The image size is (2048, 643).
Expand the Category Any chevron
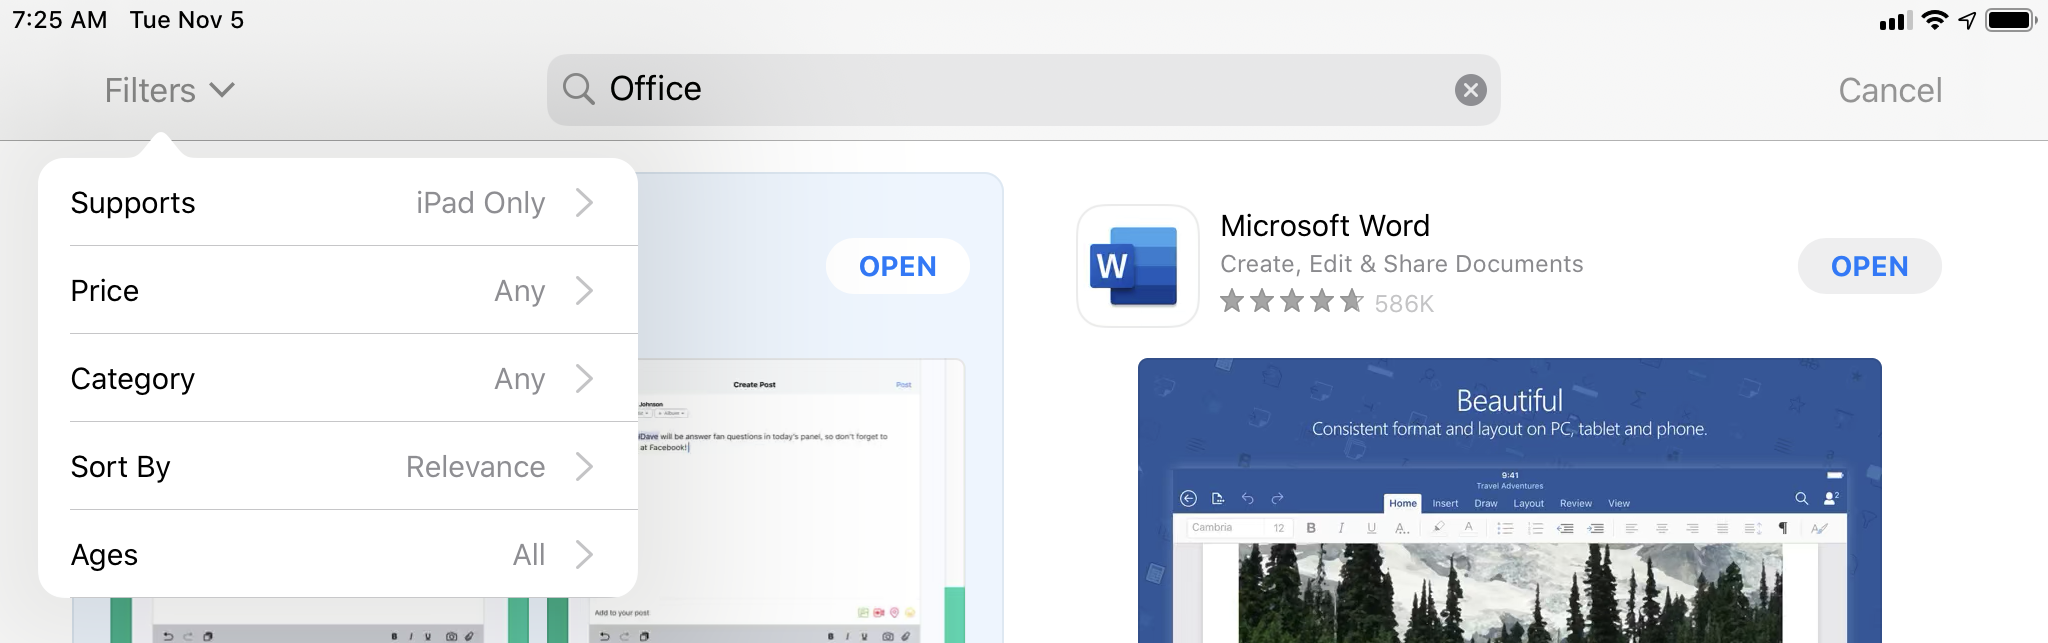coord(585,379)
